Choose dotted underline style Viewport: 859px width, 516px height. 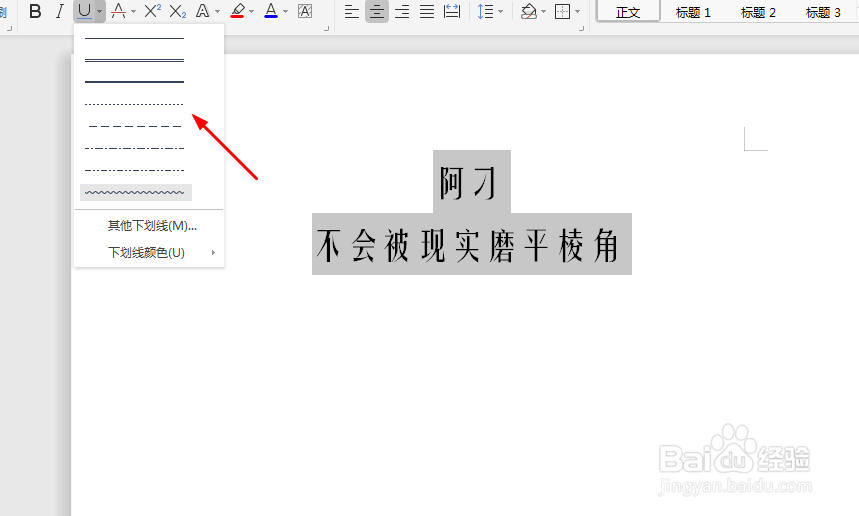tap(135, 104)
